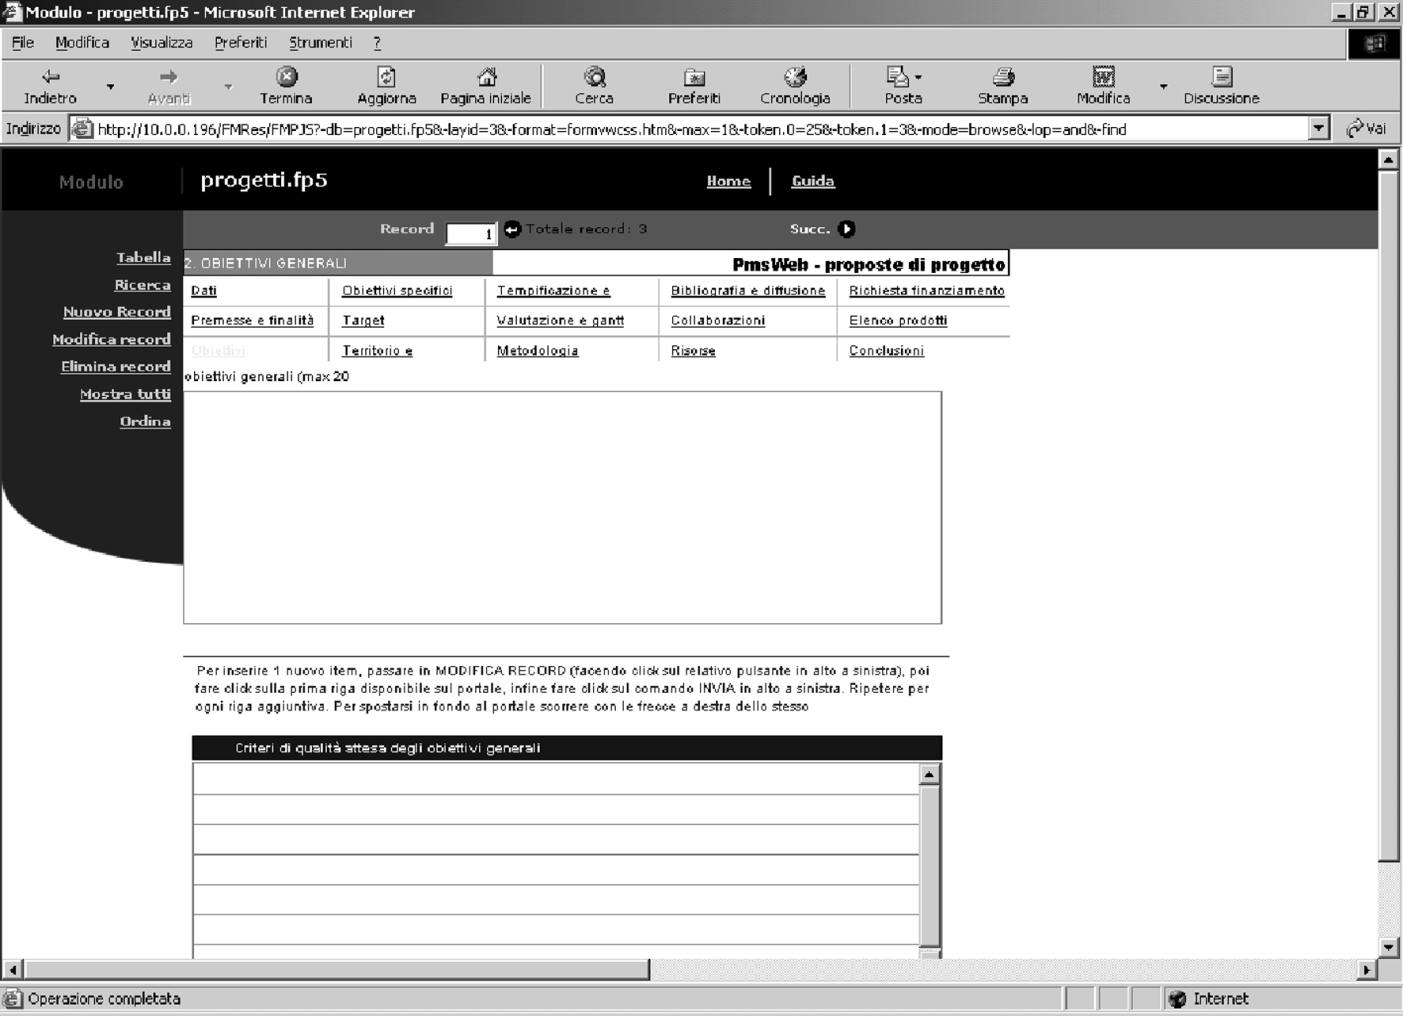
Task: Open the File menu
Action: 23,42
